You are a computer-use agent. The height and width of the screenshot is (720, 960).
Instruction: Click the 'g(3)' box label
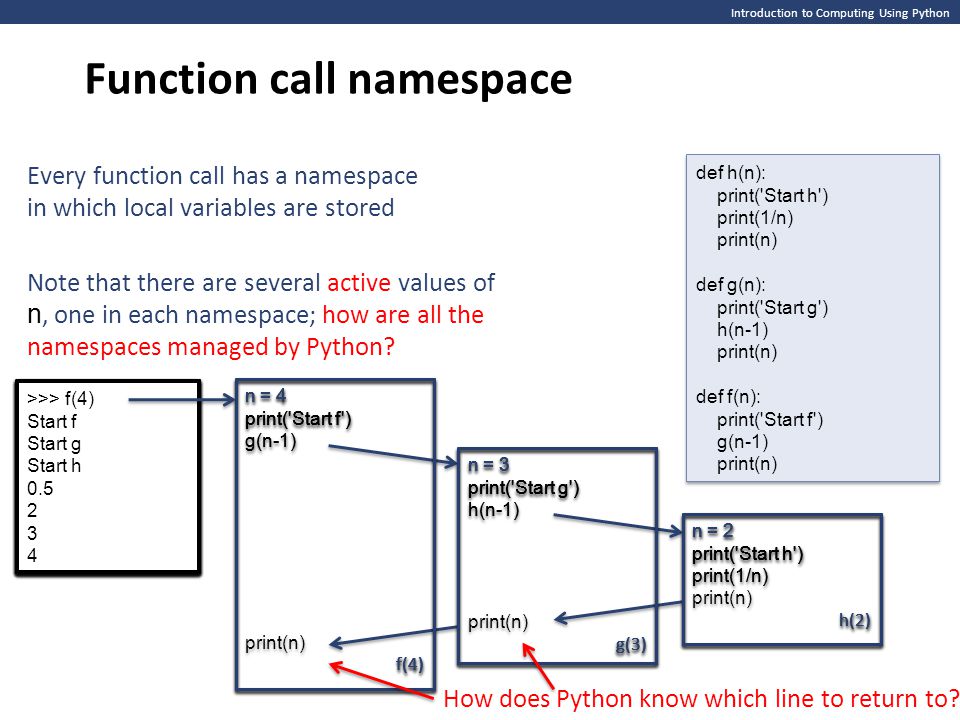631,645
